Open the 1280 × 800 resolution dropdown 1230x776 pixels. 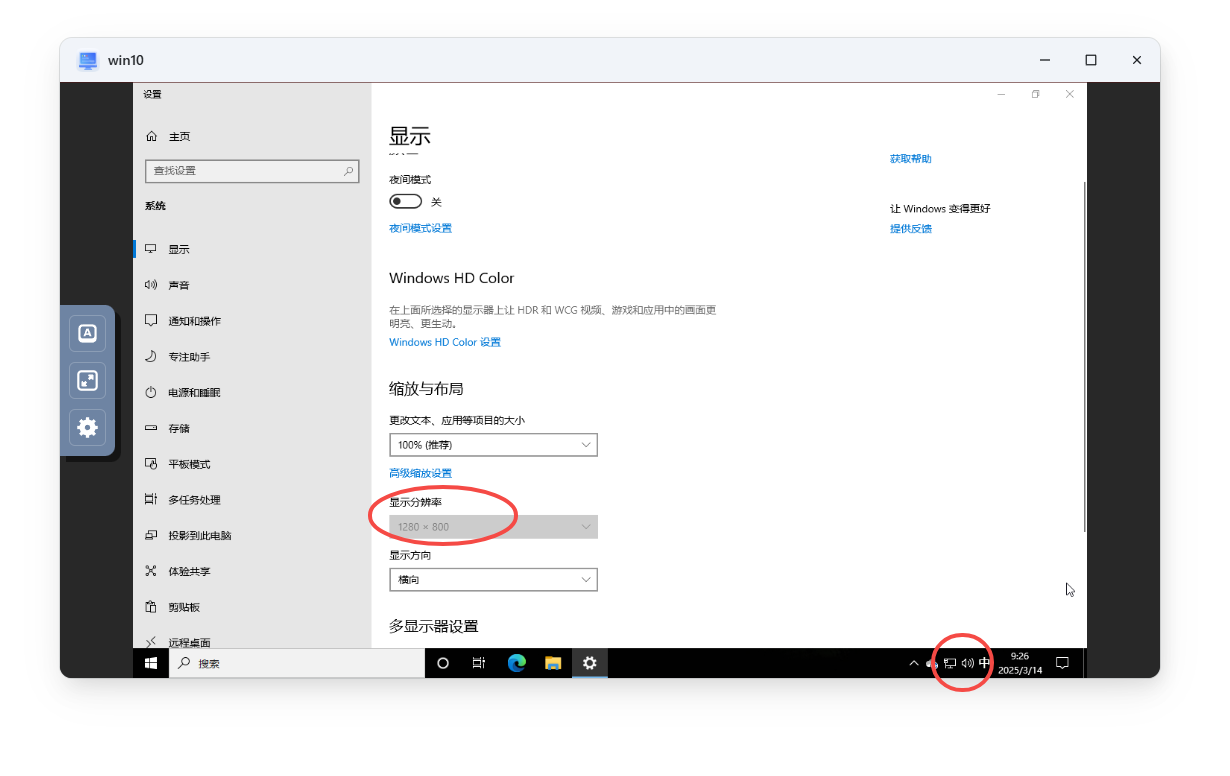pyautogui.click(x=493, y=526)
